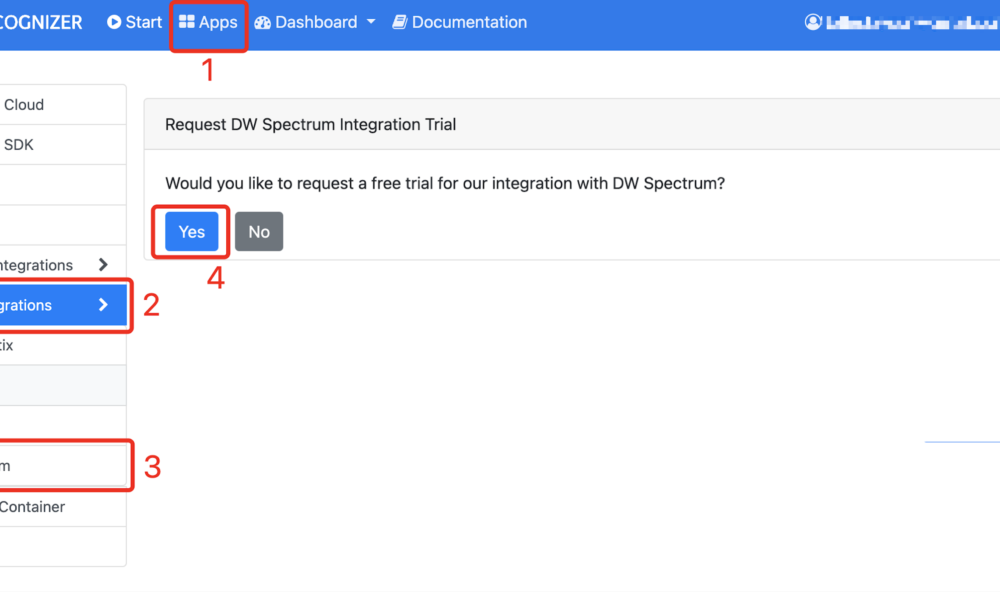Click the blurred username in navbar

tap(912, 24)
